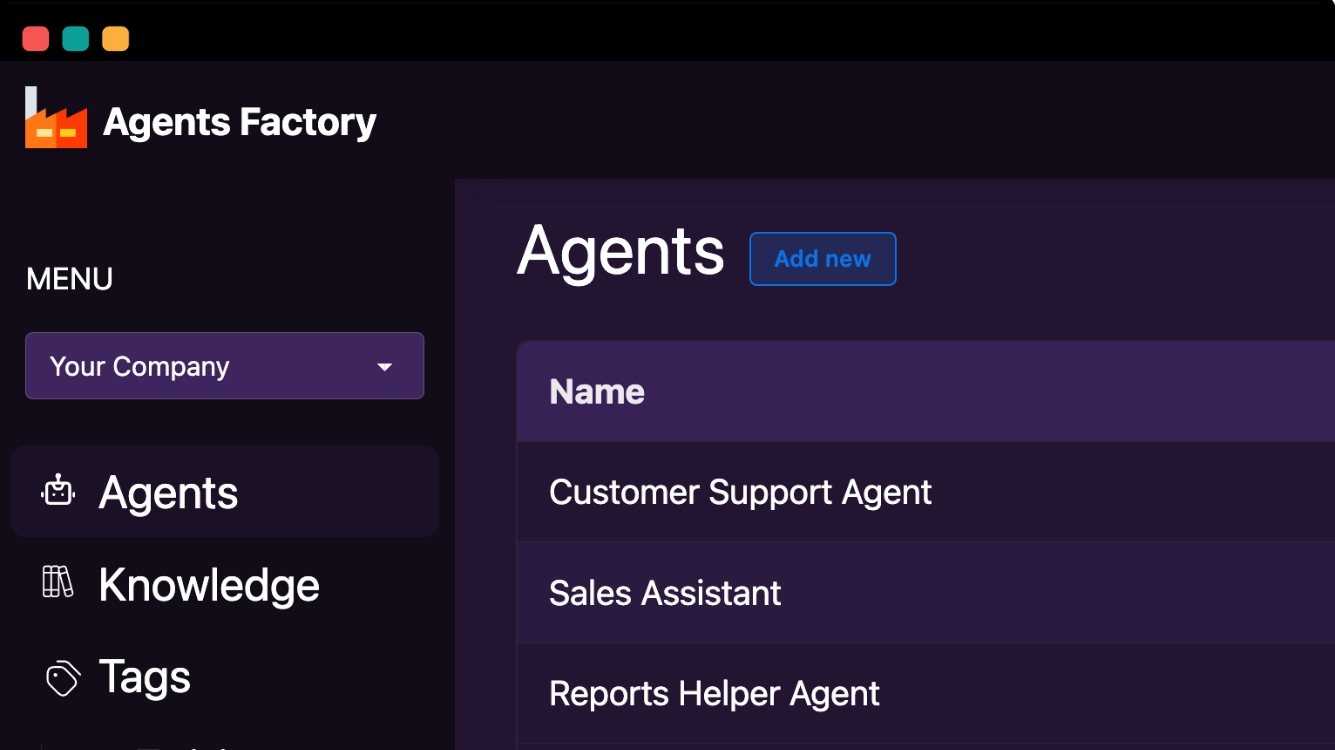Go to Knowledge in the sidebar
1335x750 pixels.
(209, 585)
